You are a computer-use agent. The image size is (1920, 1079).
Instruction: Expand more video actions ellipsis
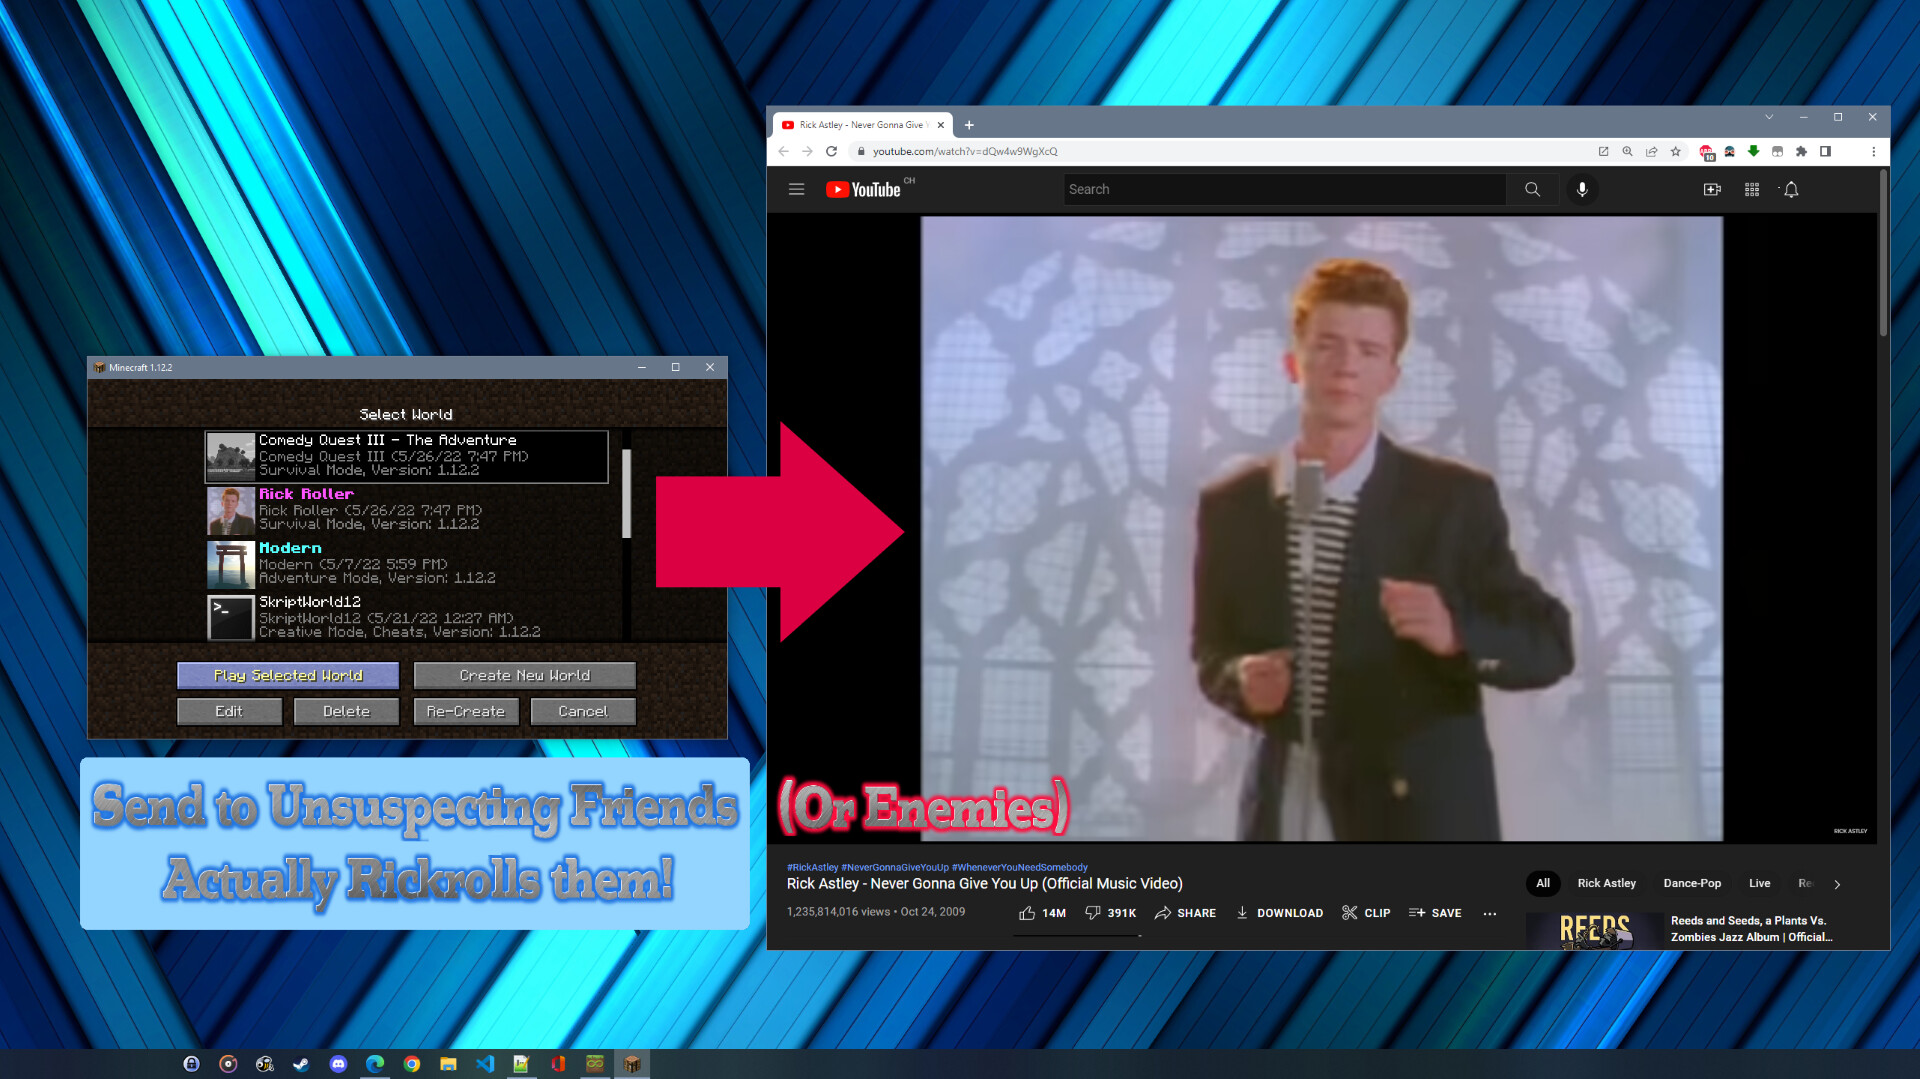tap(1490, 913)
